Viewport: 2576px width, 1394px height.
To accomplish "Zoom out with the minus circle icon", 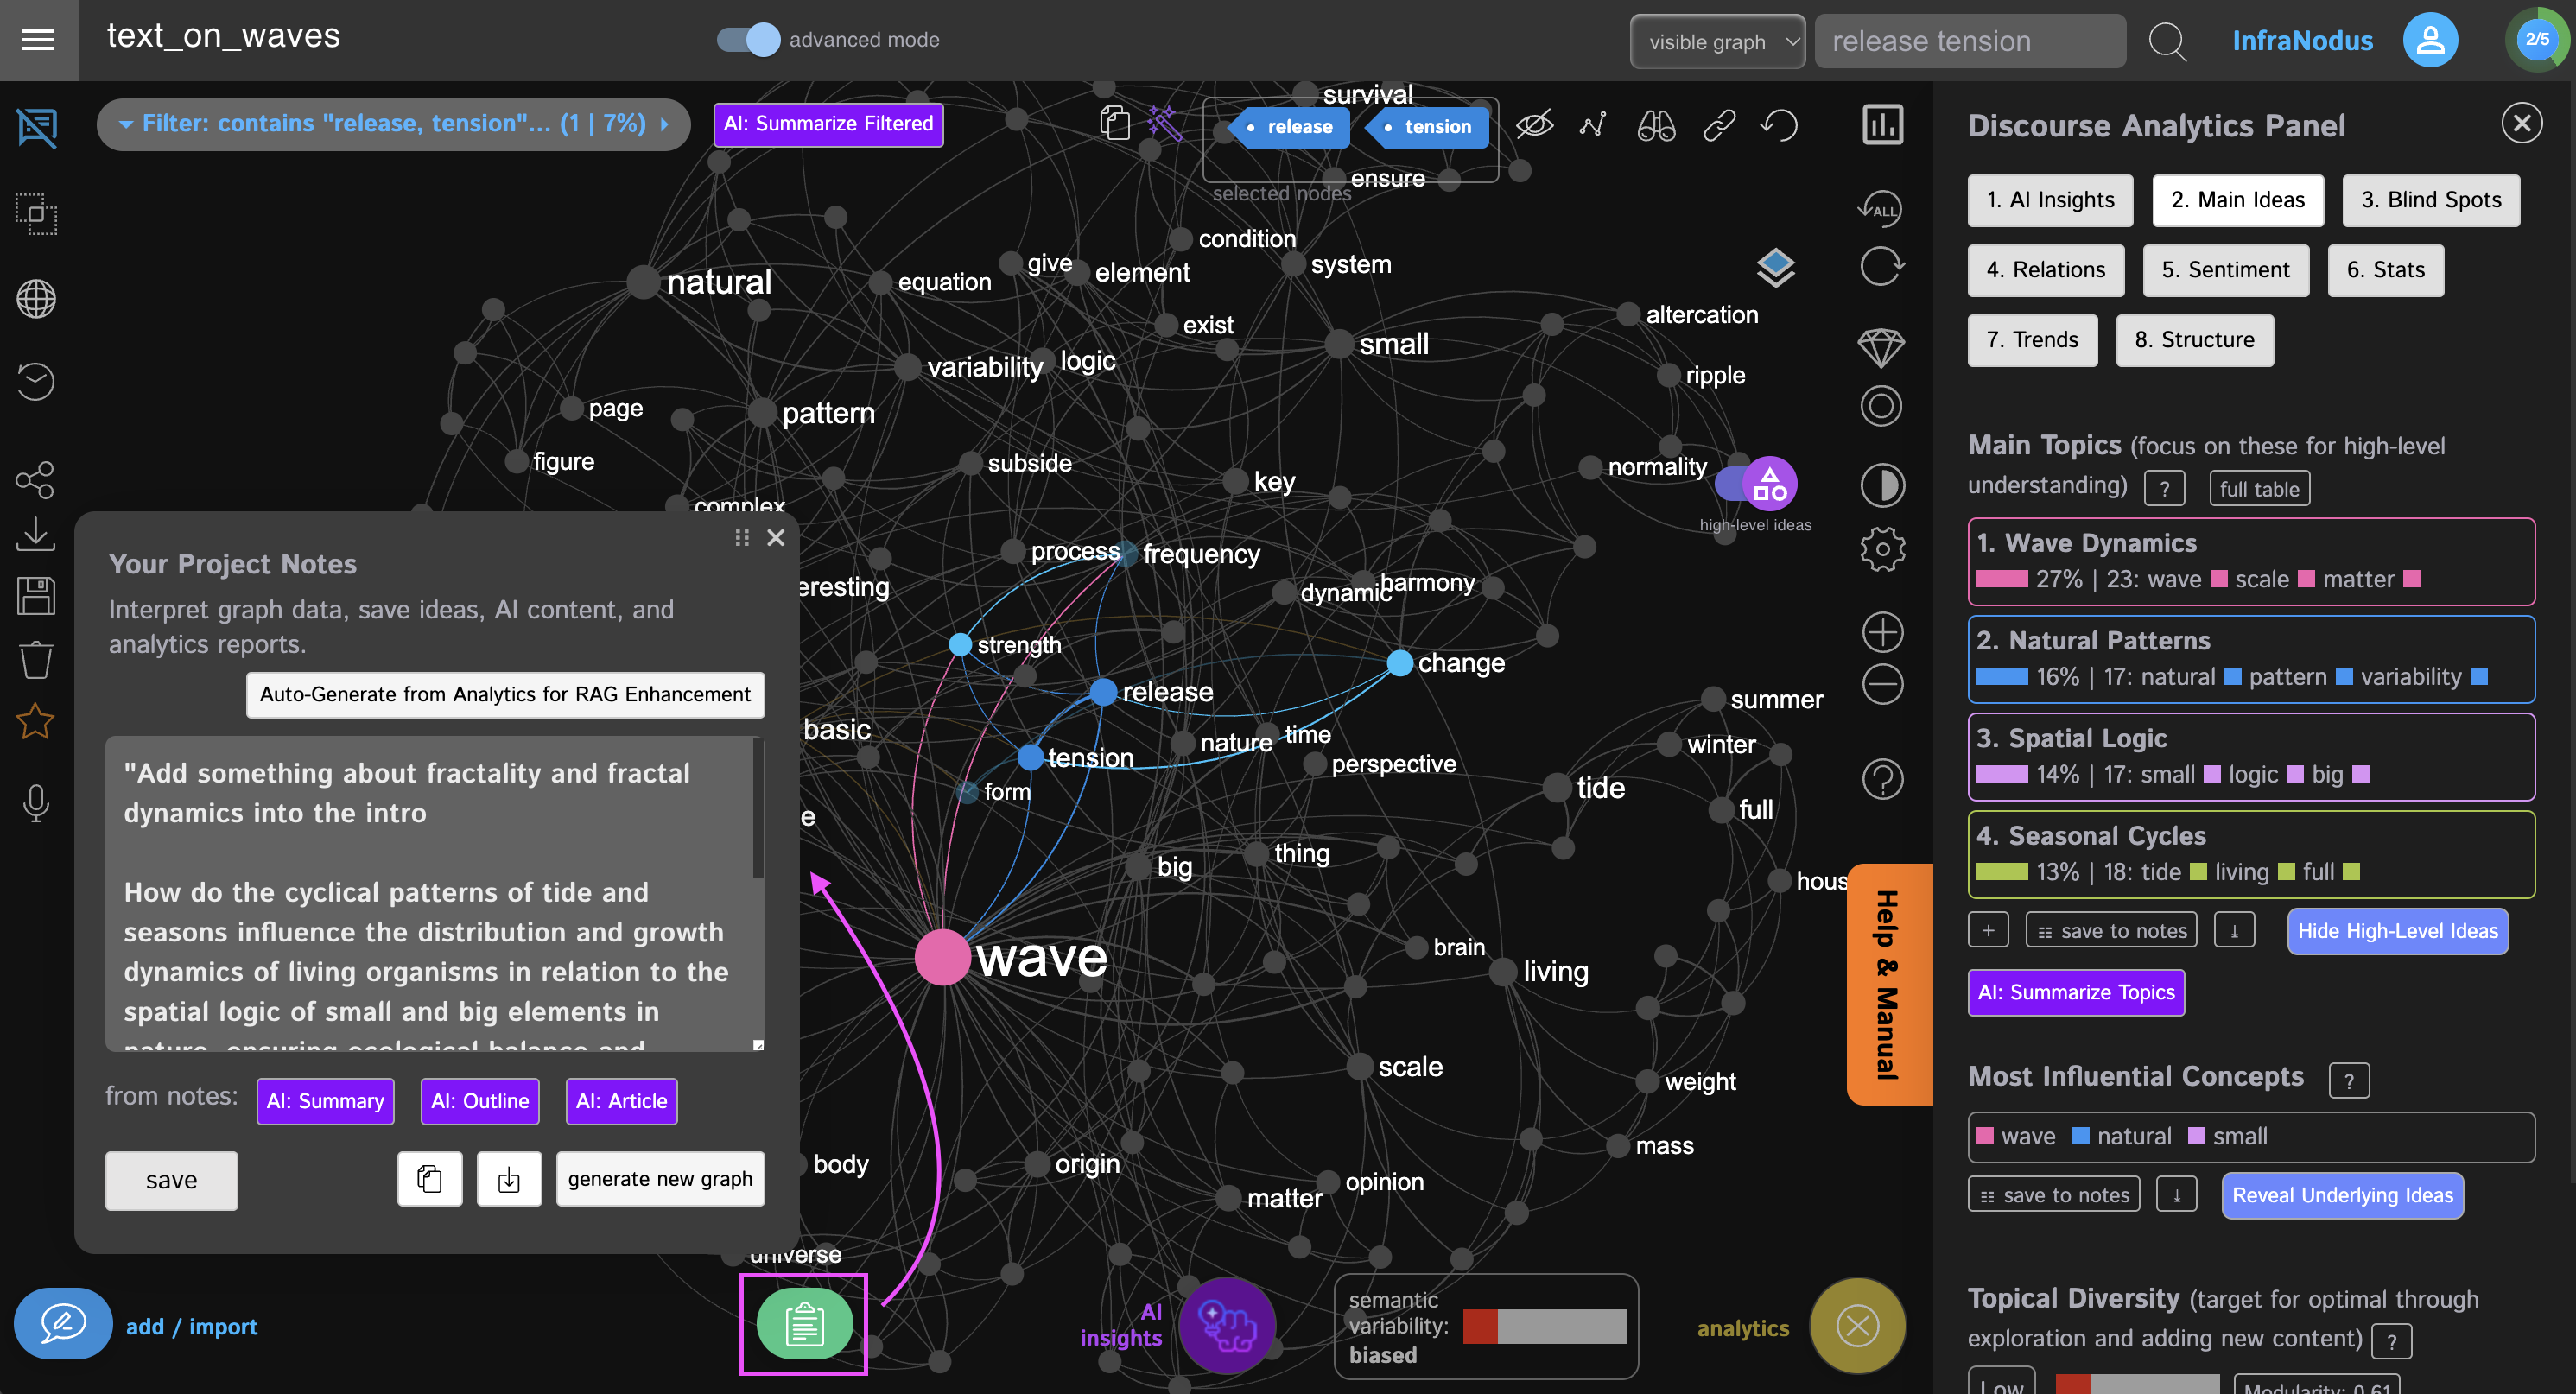I will pos(1882,684).
